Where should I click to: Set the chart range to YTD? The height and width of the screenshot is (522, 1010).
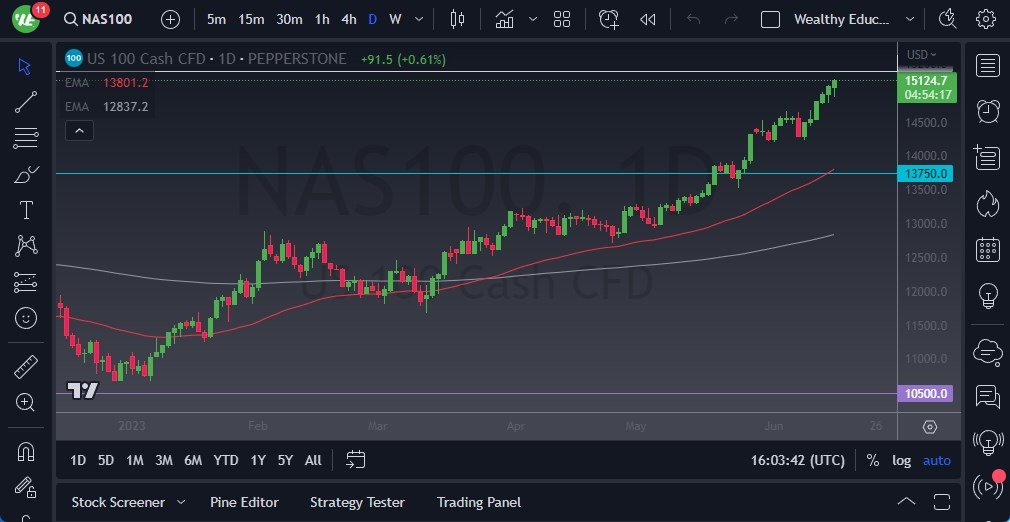(226, 460)
